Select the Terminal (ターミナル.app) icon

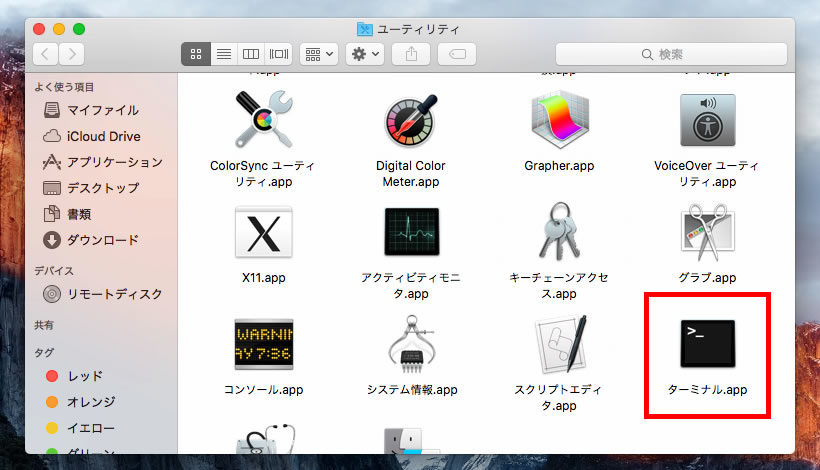coord(708,343)
